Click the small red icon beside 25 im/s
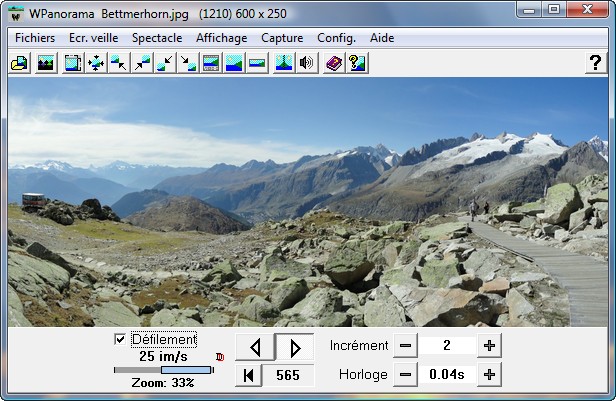Image resolution: width=616 pixels, height=401 pixels. 220,357
